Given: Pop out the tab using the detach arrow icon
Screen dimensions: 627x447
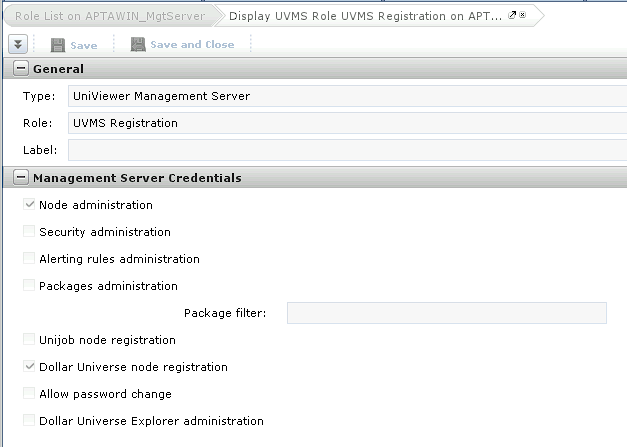Looking at the screenshot, I should pyautogui.click(x=512, y=15).
